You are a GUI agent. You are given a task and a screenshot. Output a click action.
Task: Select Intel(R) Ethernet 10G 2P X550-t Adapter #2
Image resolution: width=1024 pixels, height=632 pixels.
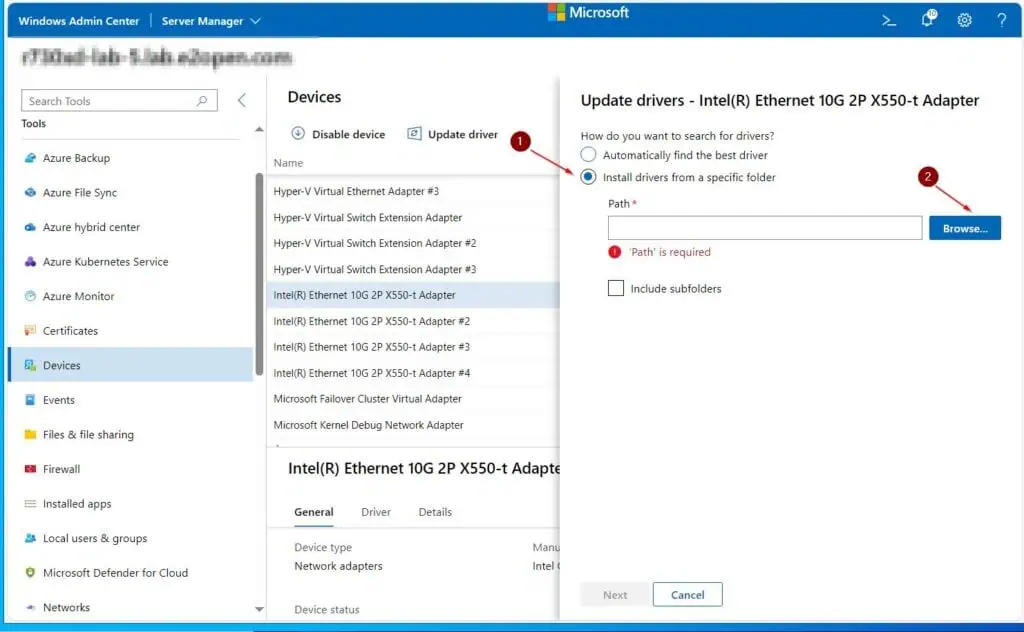click(x=413, y=321)
